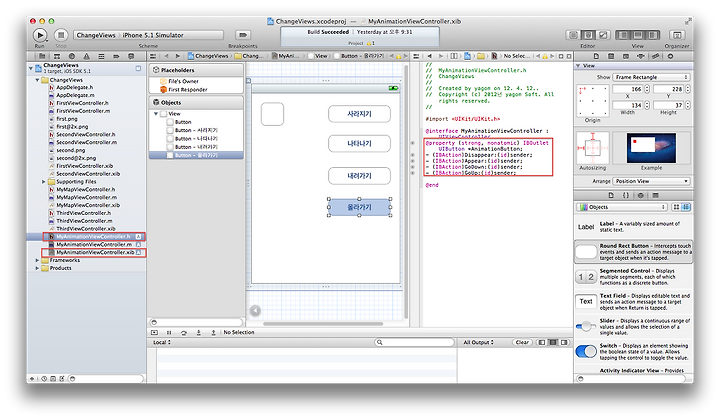Click the 사라지기 button on canvas

pos(359,114)
